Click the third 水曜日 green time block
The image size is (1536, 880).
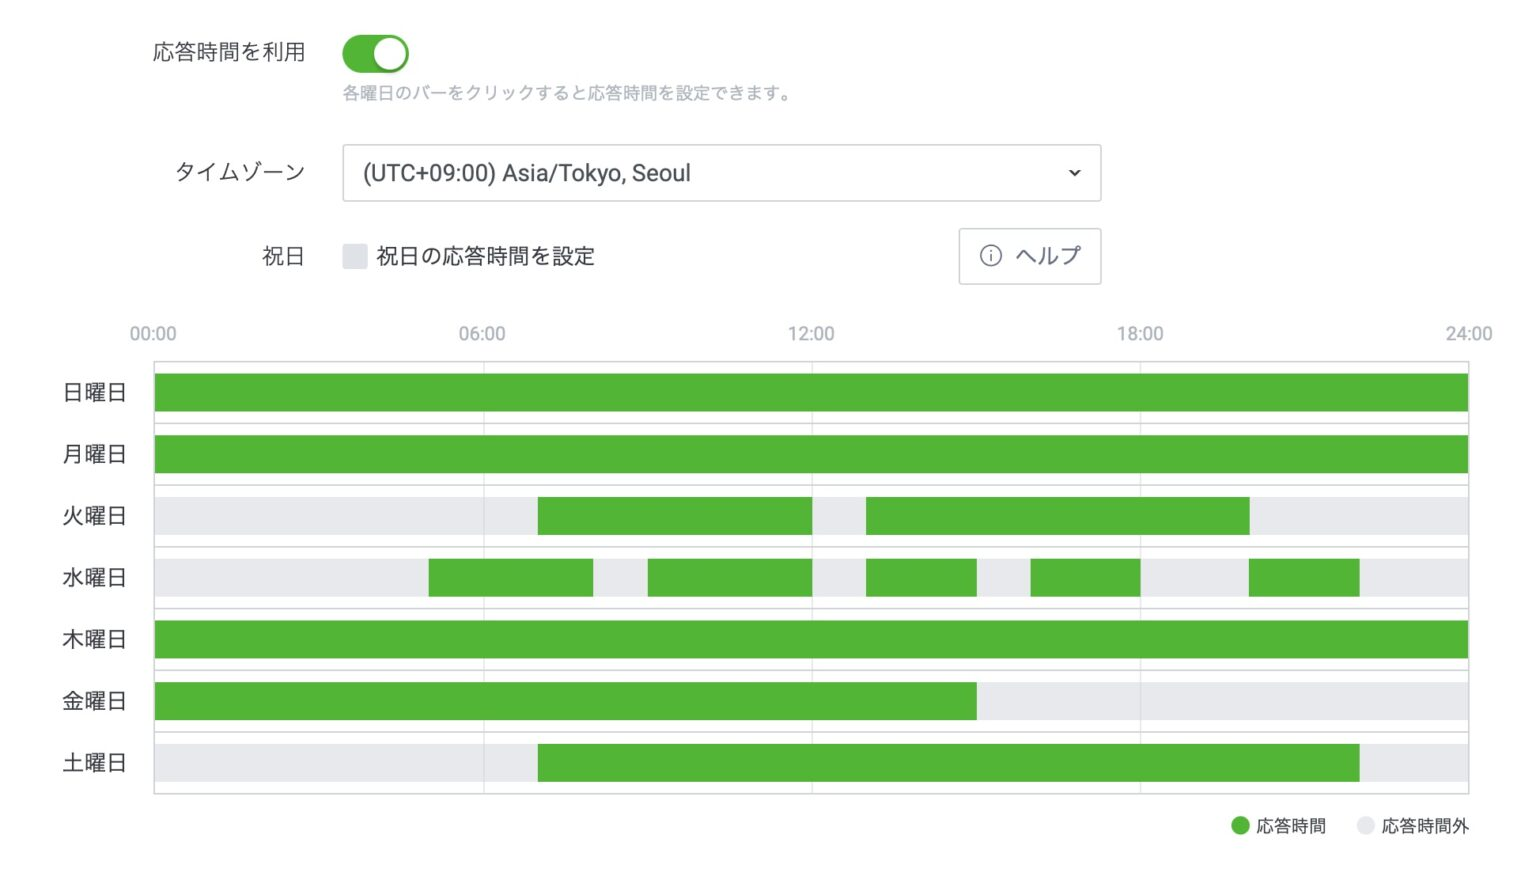(x=920, y=578)
